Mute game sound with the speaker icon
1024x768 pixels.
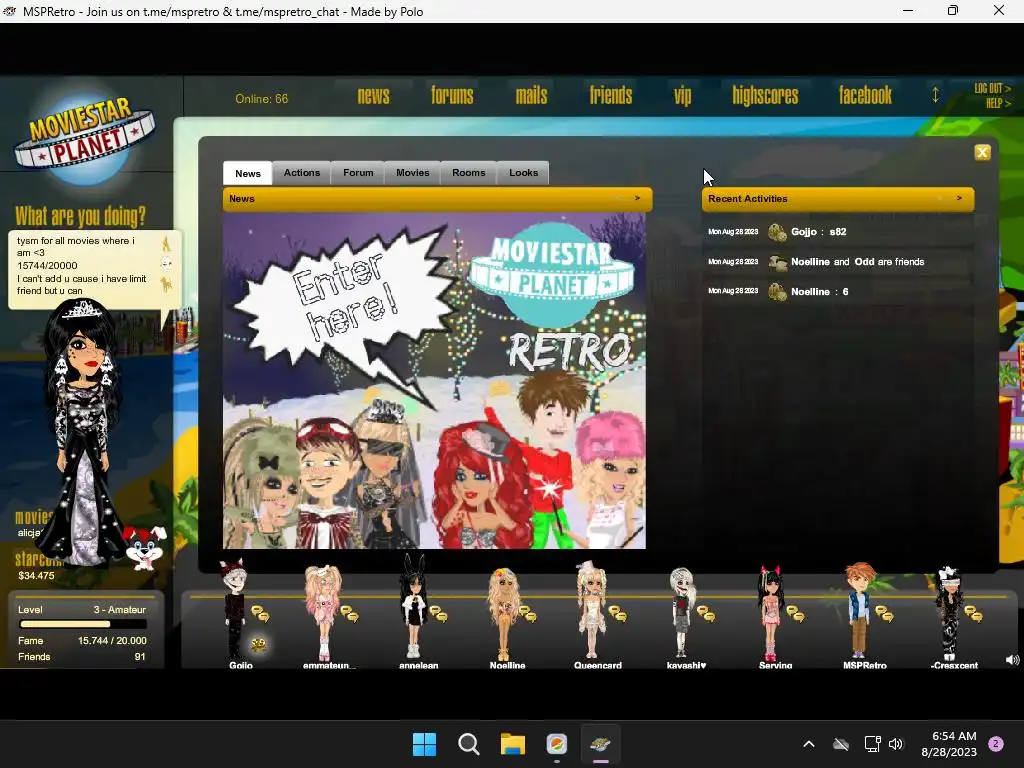[1012, 660]
